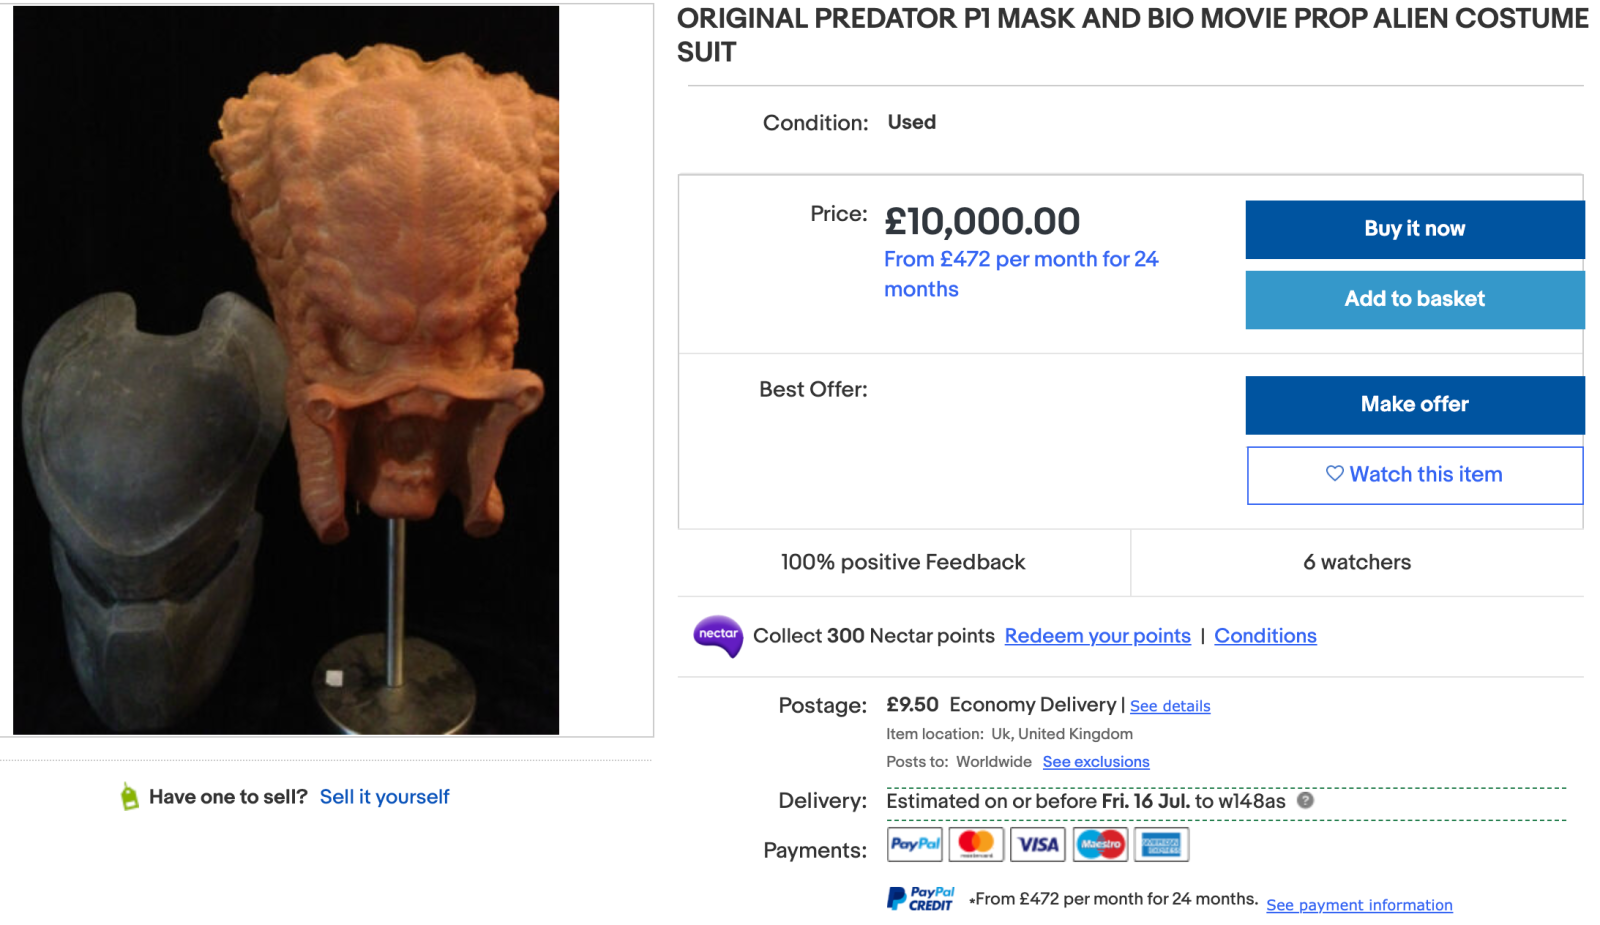Viewport: 1600px width, 925px height.
Task: Open the Sell it yourself link
Action: coord(384,797)
